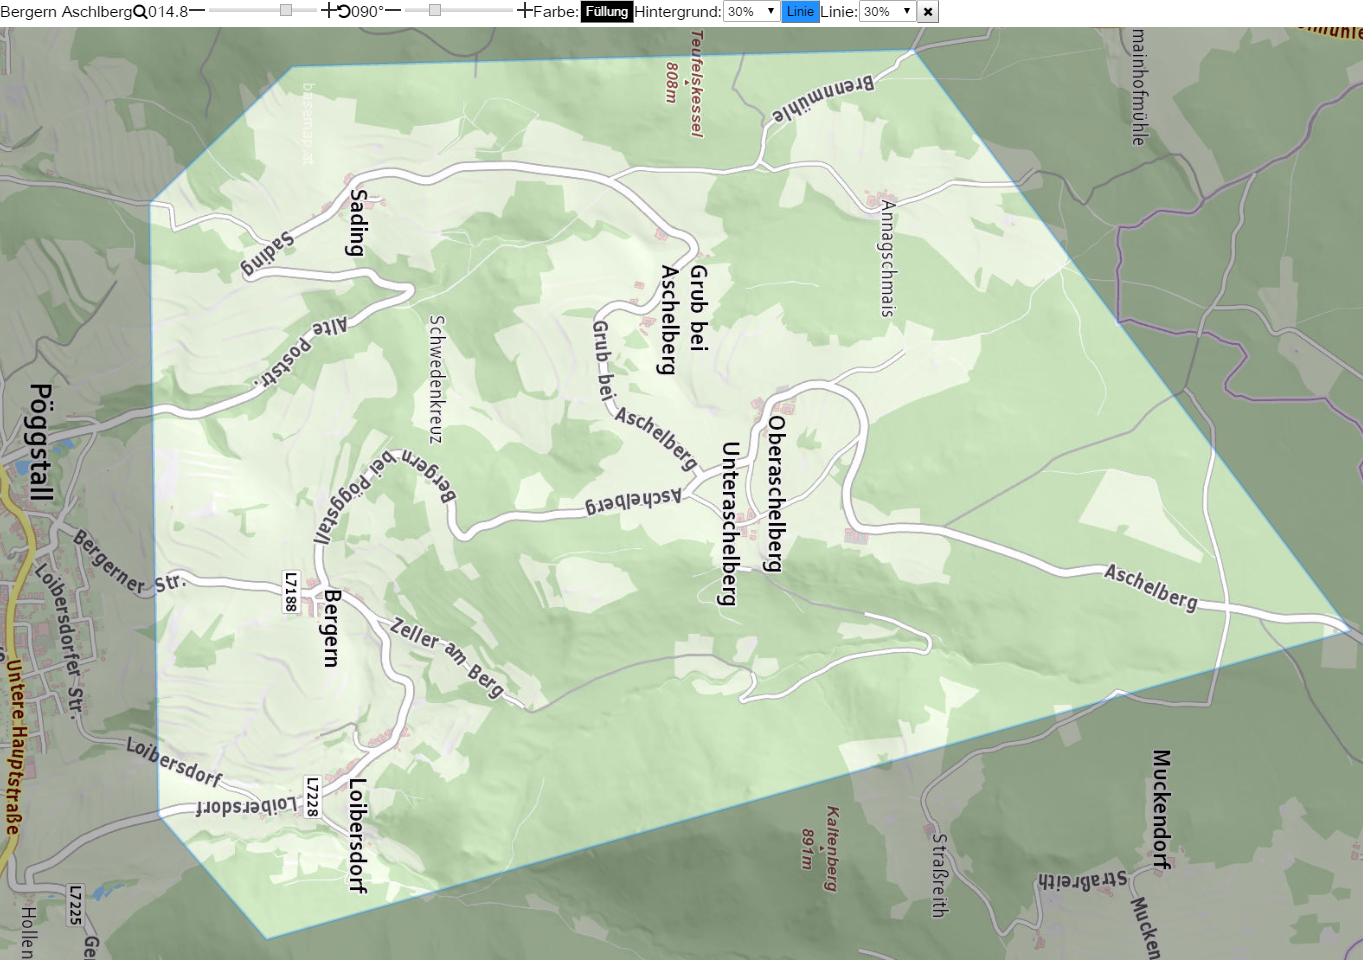
Task: Click the Muckendorf map label
Action: point(1161,810)
